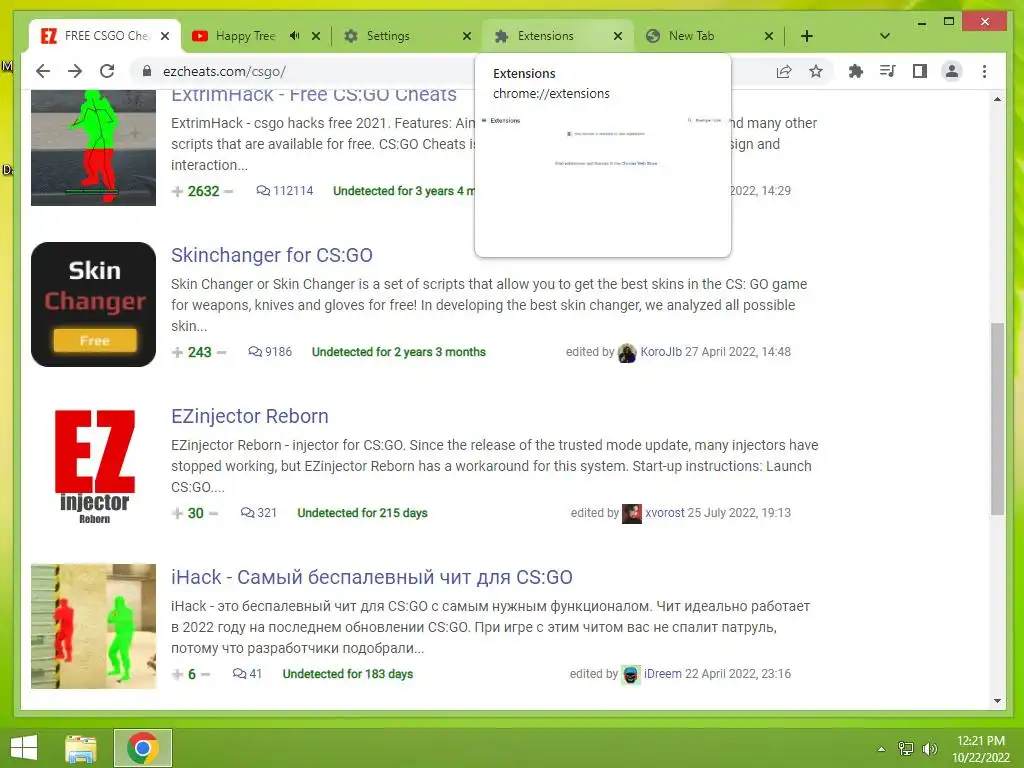Downvote ExtrimHack with the minus icon

pyautogui.click(x=228, y=191)
